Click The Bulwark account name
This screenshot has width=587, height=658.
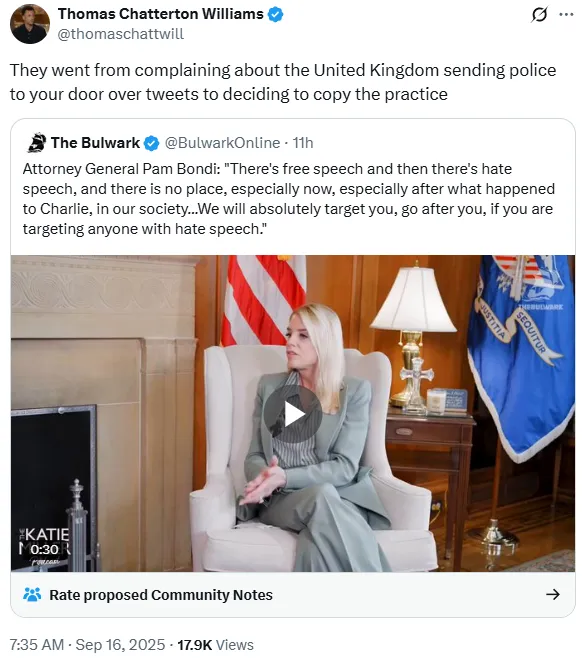(x=95, y=143)
